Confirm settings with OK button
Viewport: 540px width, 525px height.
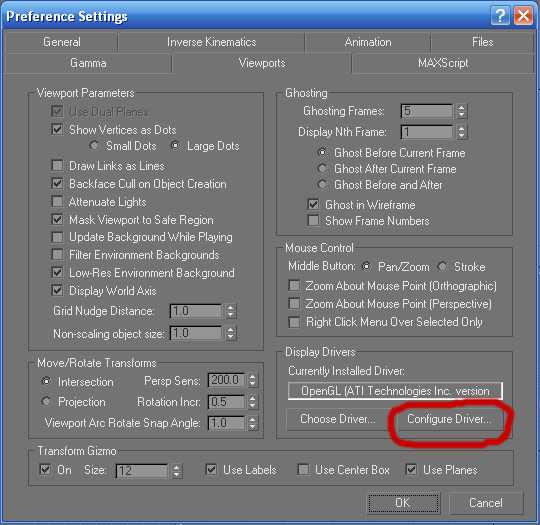pyautogui.click(x=403, y=503)
